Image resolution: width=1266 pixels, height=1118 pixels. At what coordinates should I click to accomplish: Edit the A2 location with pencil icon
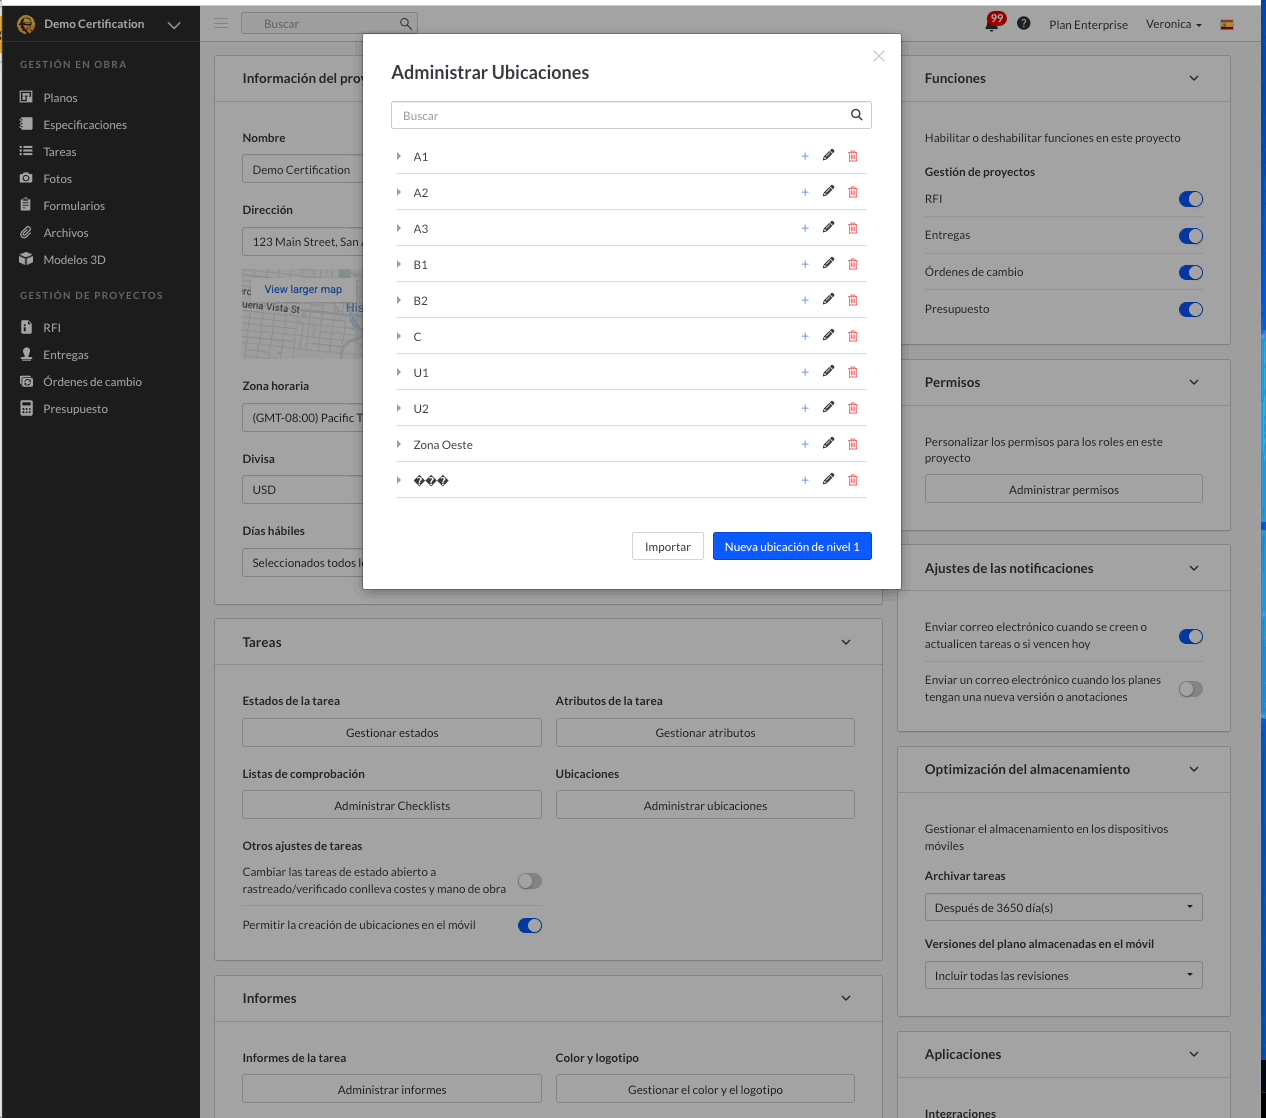(828, 191)
